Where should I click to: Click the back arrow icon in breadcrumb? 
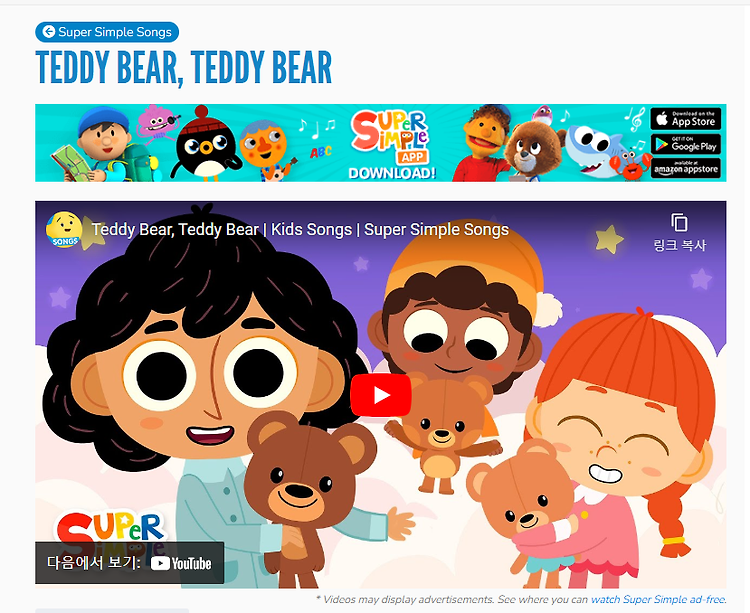point(48,32)
